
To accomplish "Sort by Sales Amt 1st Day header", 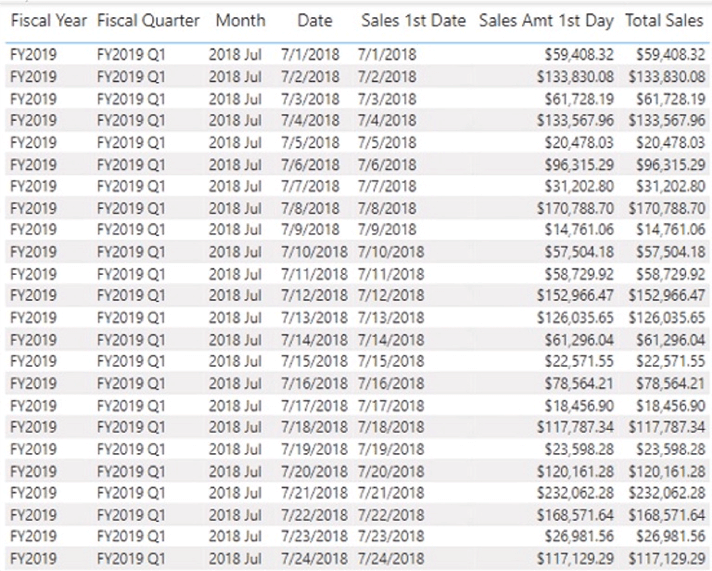I will (545, 20).
